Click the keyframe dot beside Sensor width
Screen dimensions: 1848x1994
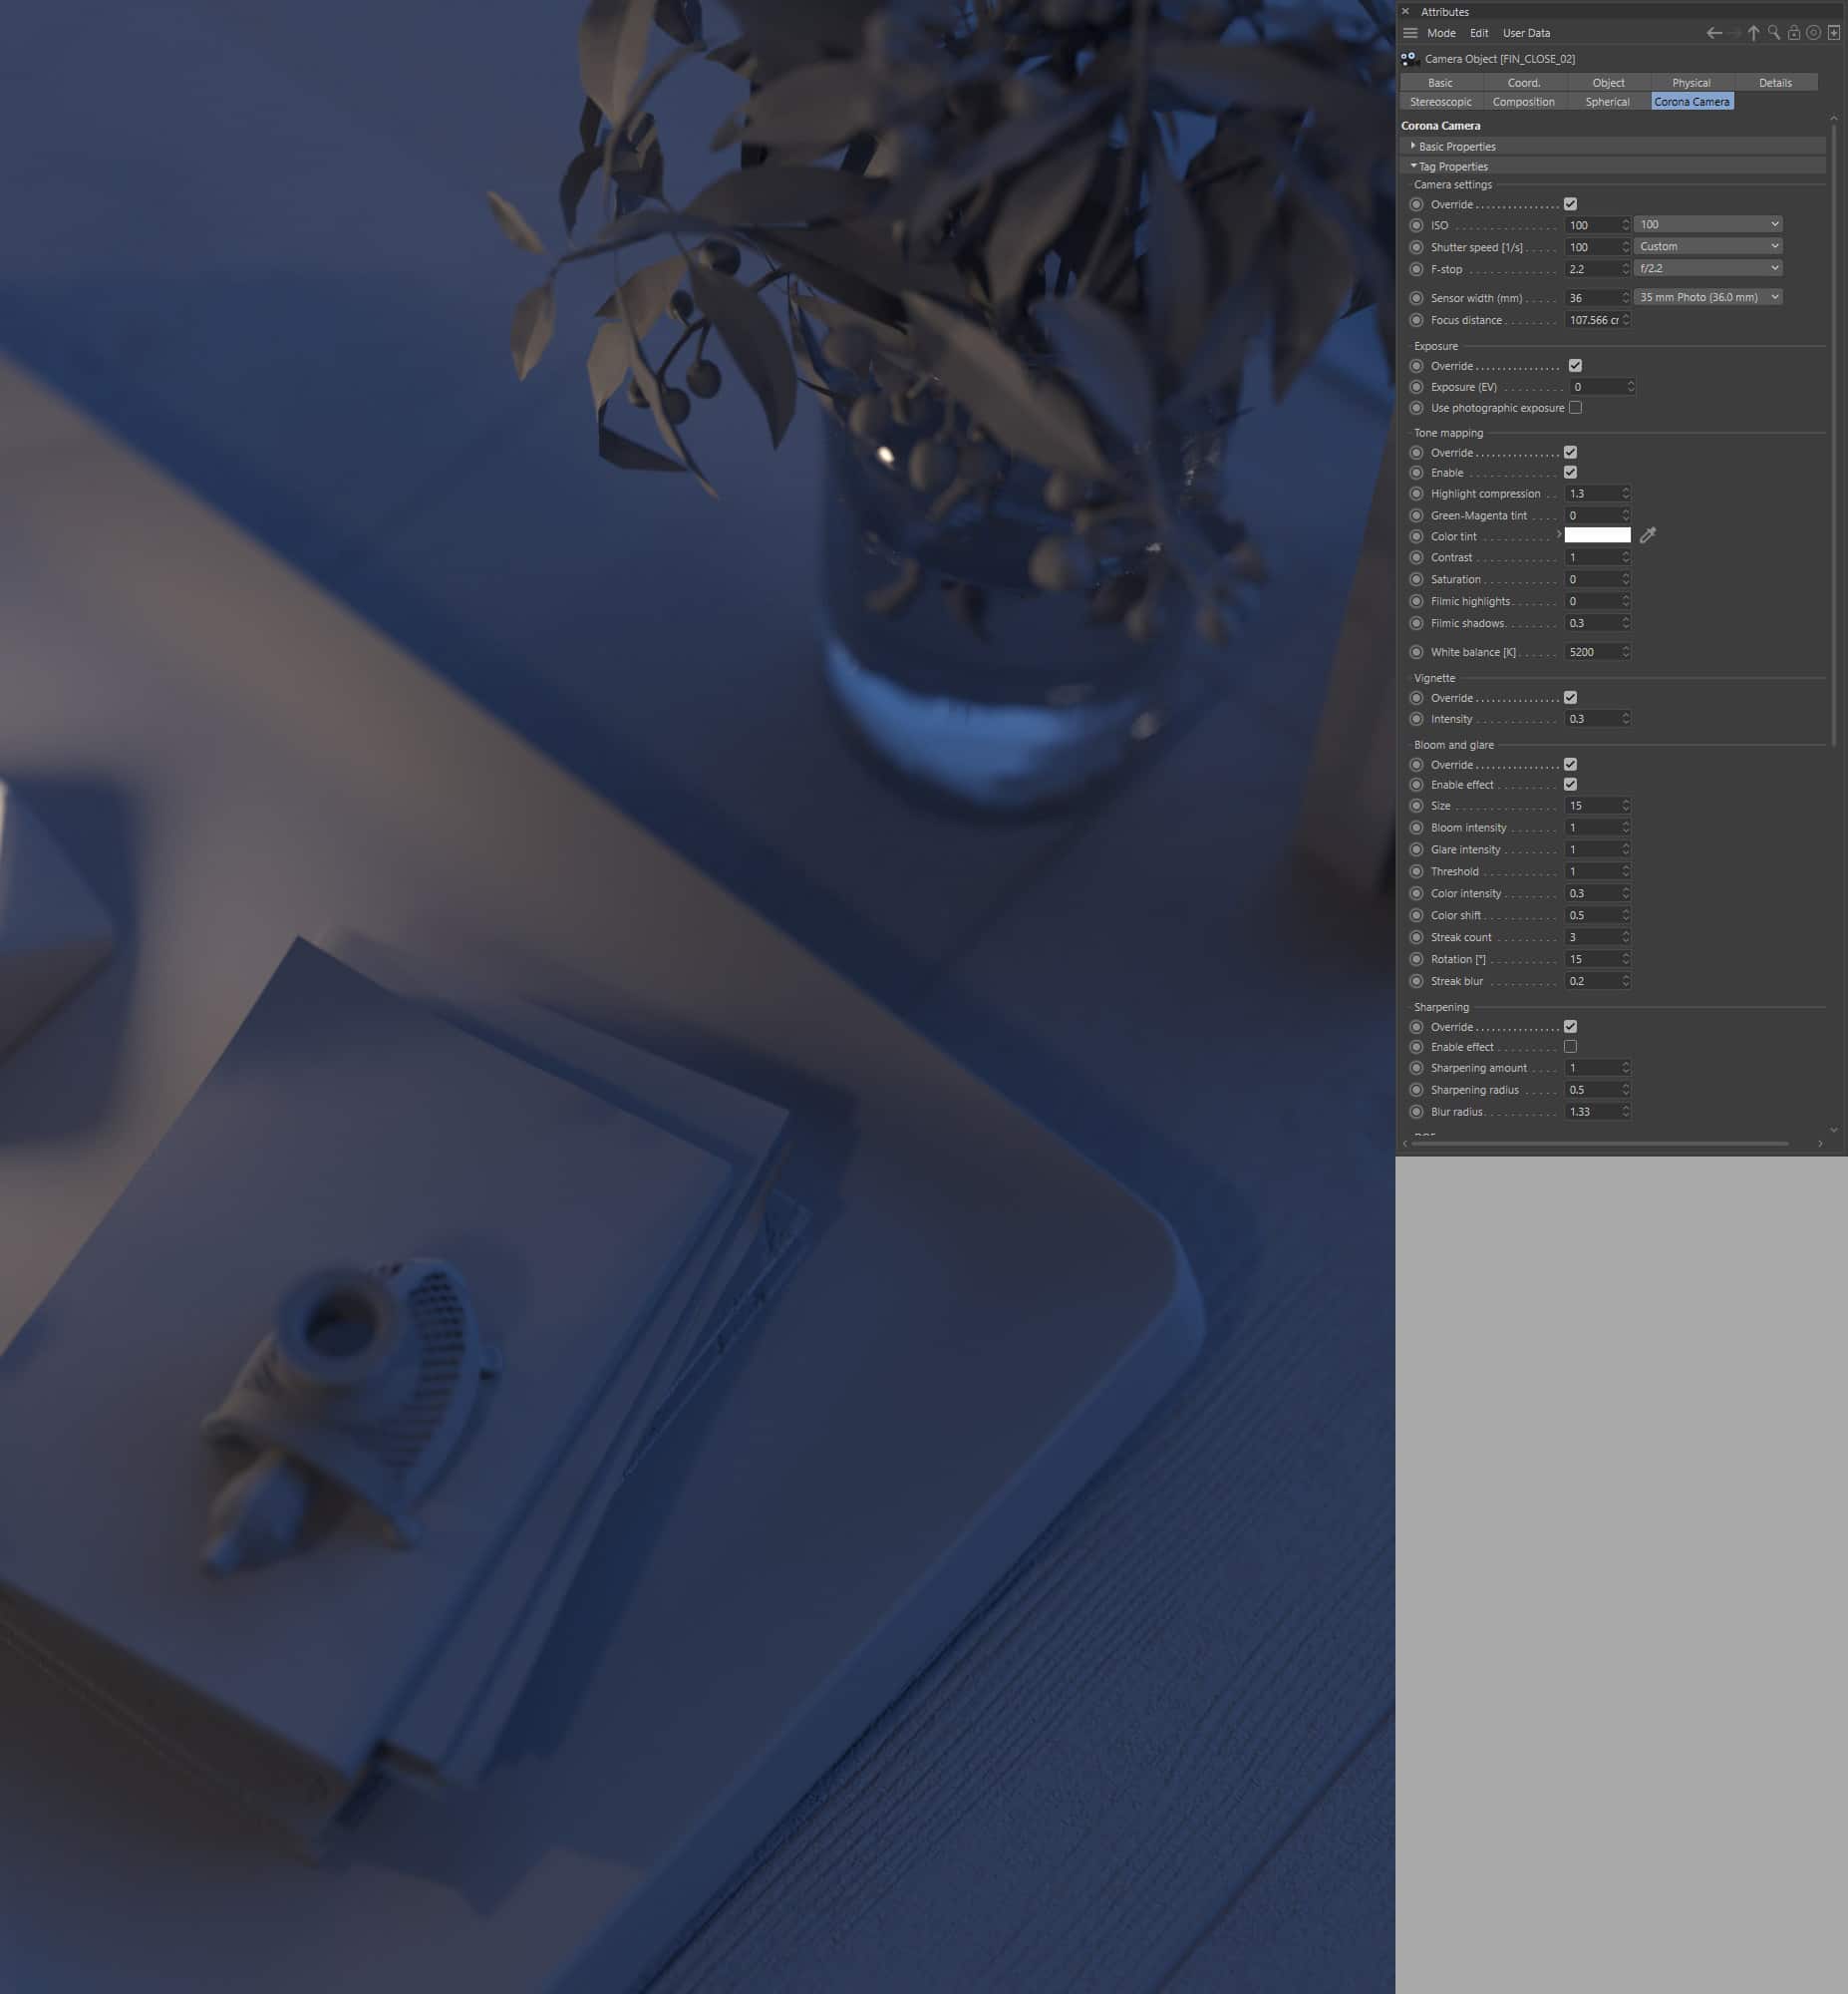1416,298
